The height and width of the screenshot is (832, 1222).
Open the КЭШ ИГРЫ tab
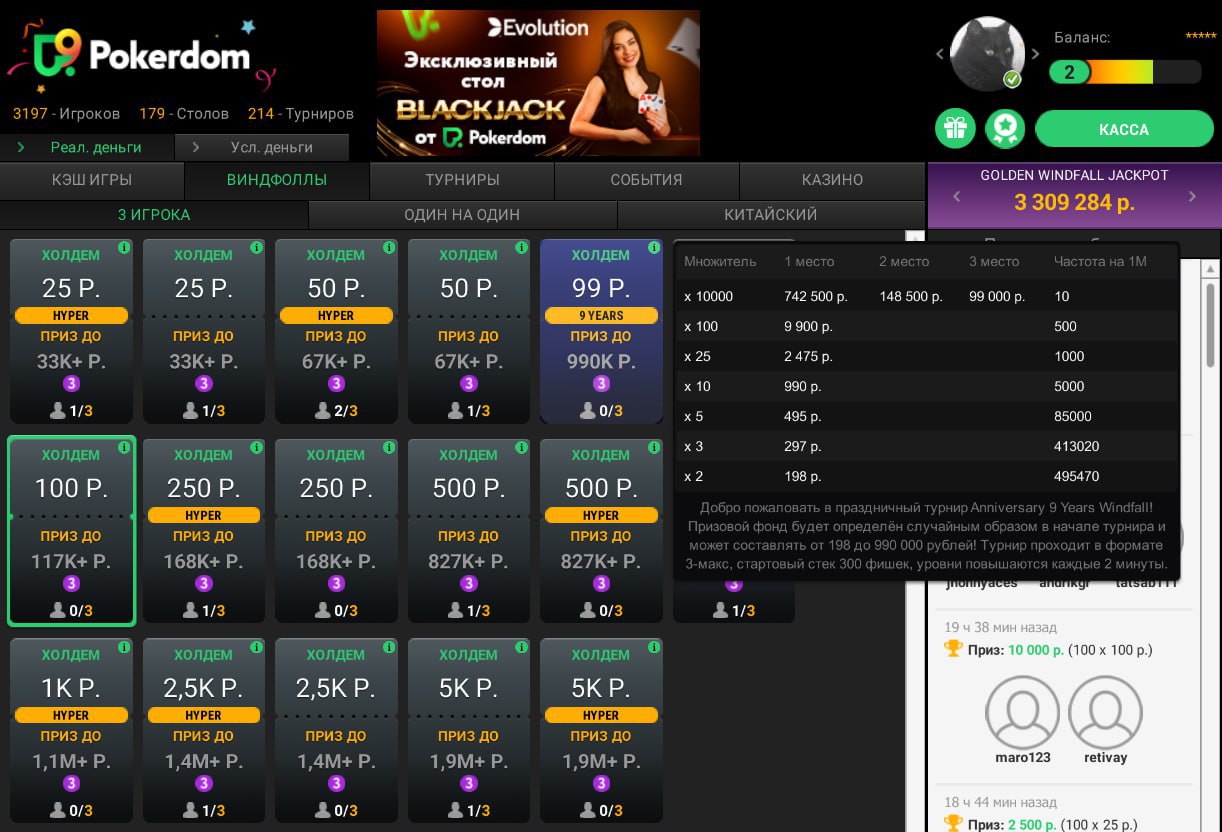[92, 180]
